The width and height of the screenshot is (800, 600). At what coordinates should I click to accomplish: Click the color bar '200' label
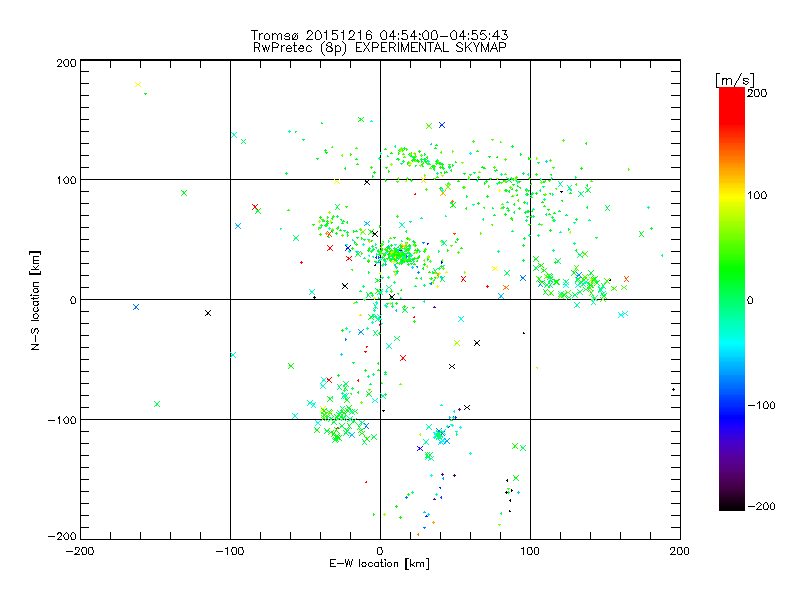coord(757,93)
